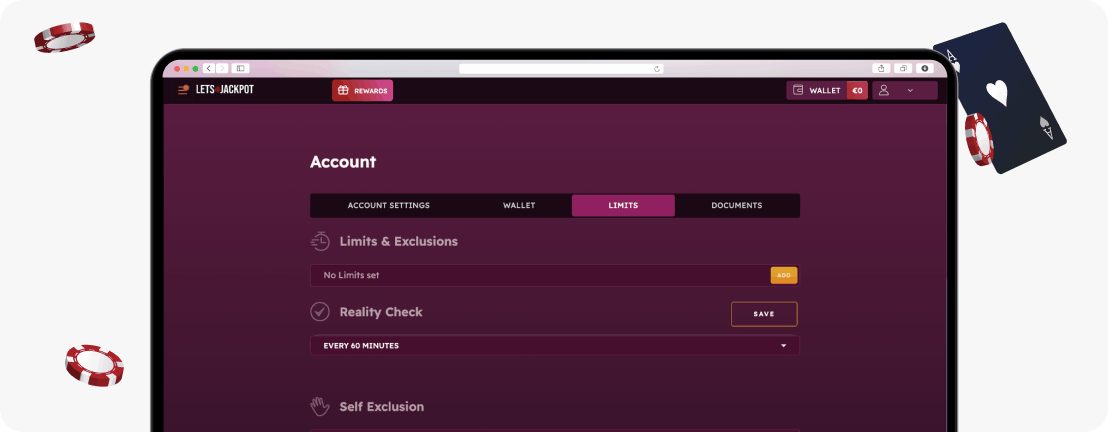Click the Reality Check heading
Image resolution: width=1108 pixels, height=432 pixels.
pyautogui.click(x=381, y=312)
